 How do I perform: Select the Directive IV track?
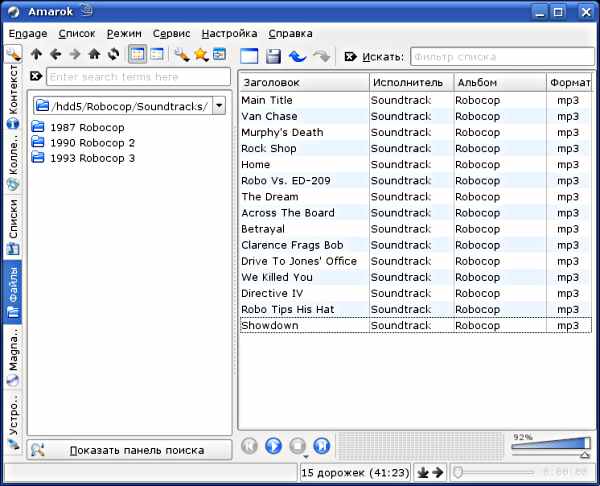pyautogui.click(x=415, y=293)
